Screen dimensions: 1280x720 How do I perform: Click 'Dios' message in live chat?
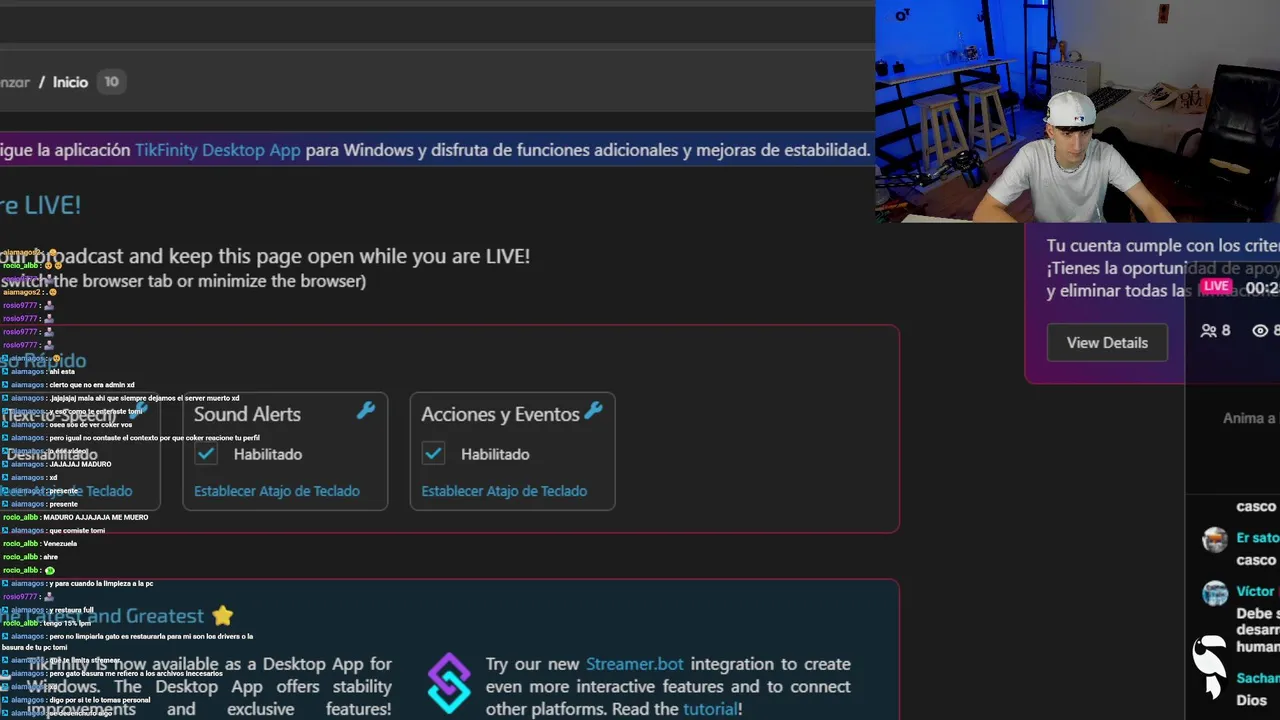pos(1251,700)
